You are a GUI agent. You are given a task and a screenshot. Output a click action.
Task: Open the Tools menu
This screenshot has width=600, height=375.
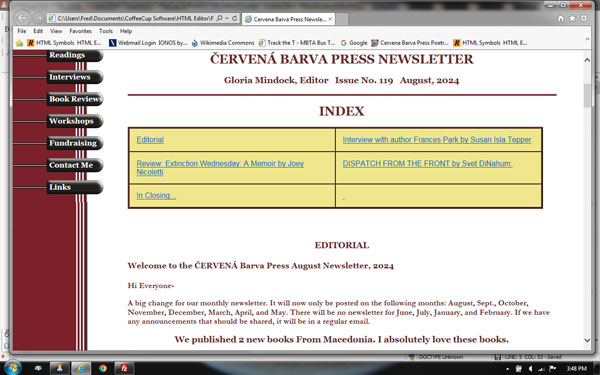(106, 31)
